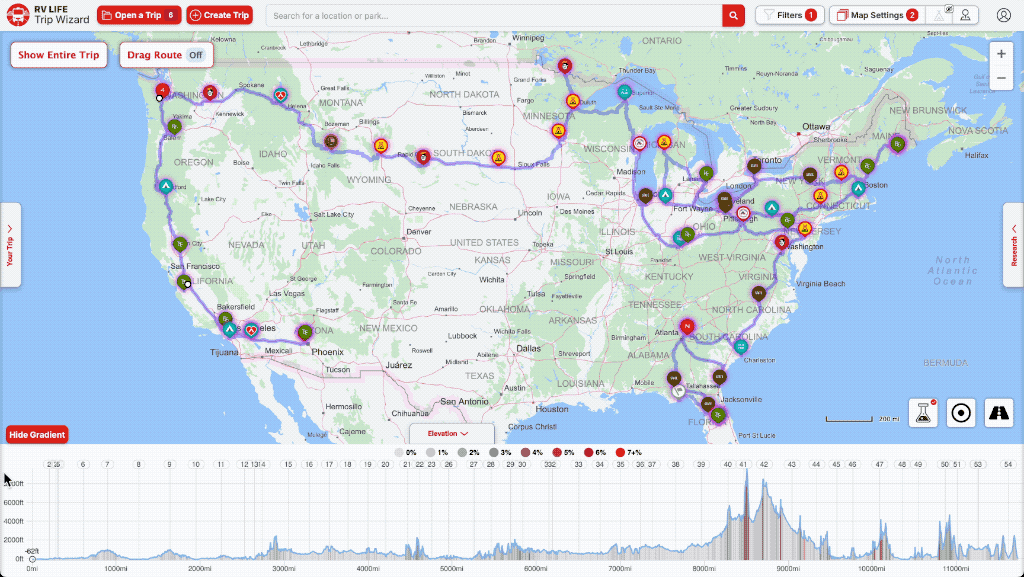Select stop marker 54 on elevation chart
The width and height of the screenshot is (1024, 577).
[1008, 465]
